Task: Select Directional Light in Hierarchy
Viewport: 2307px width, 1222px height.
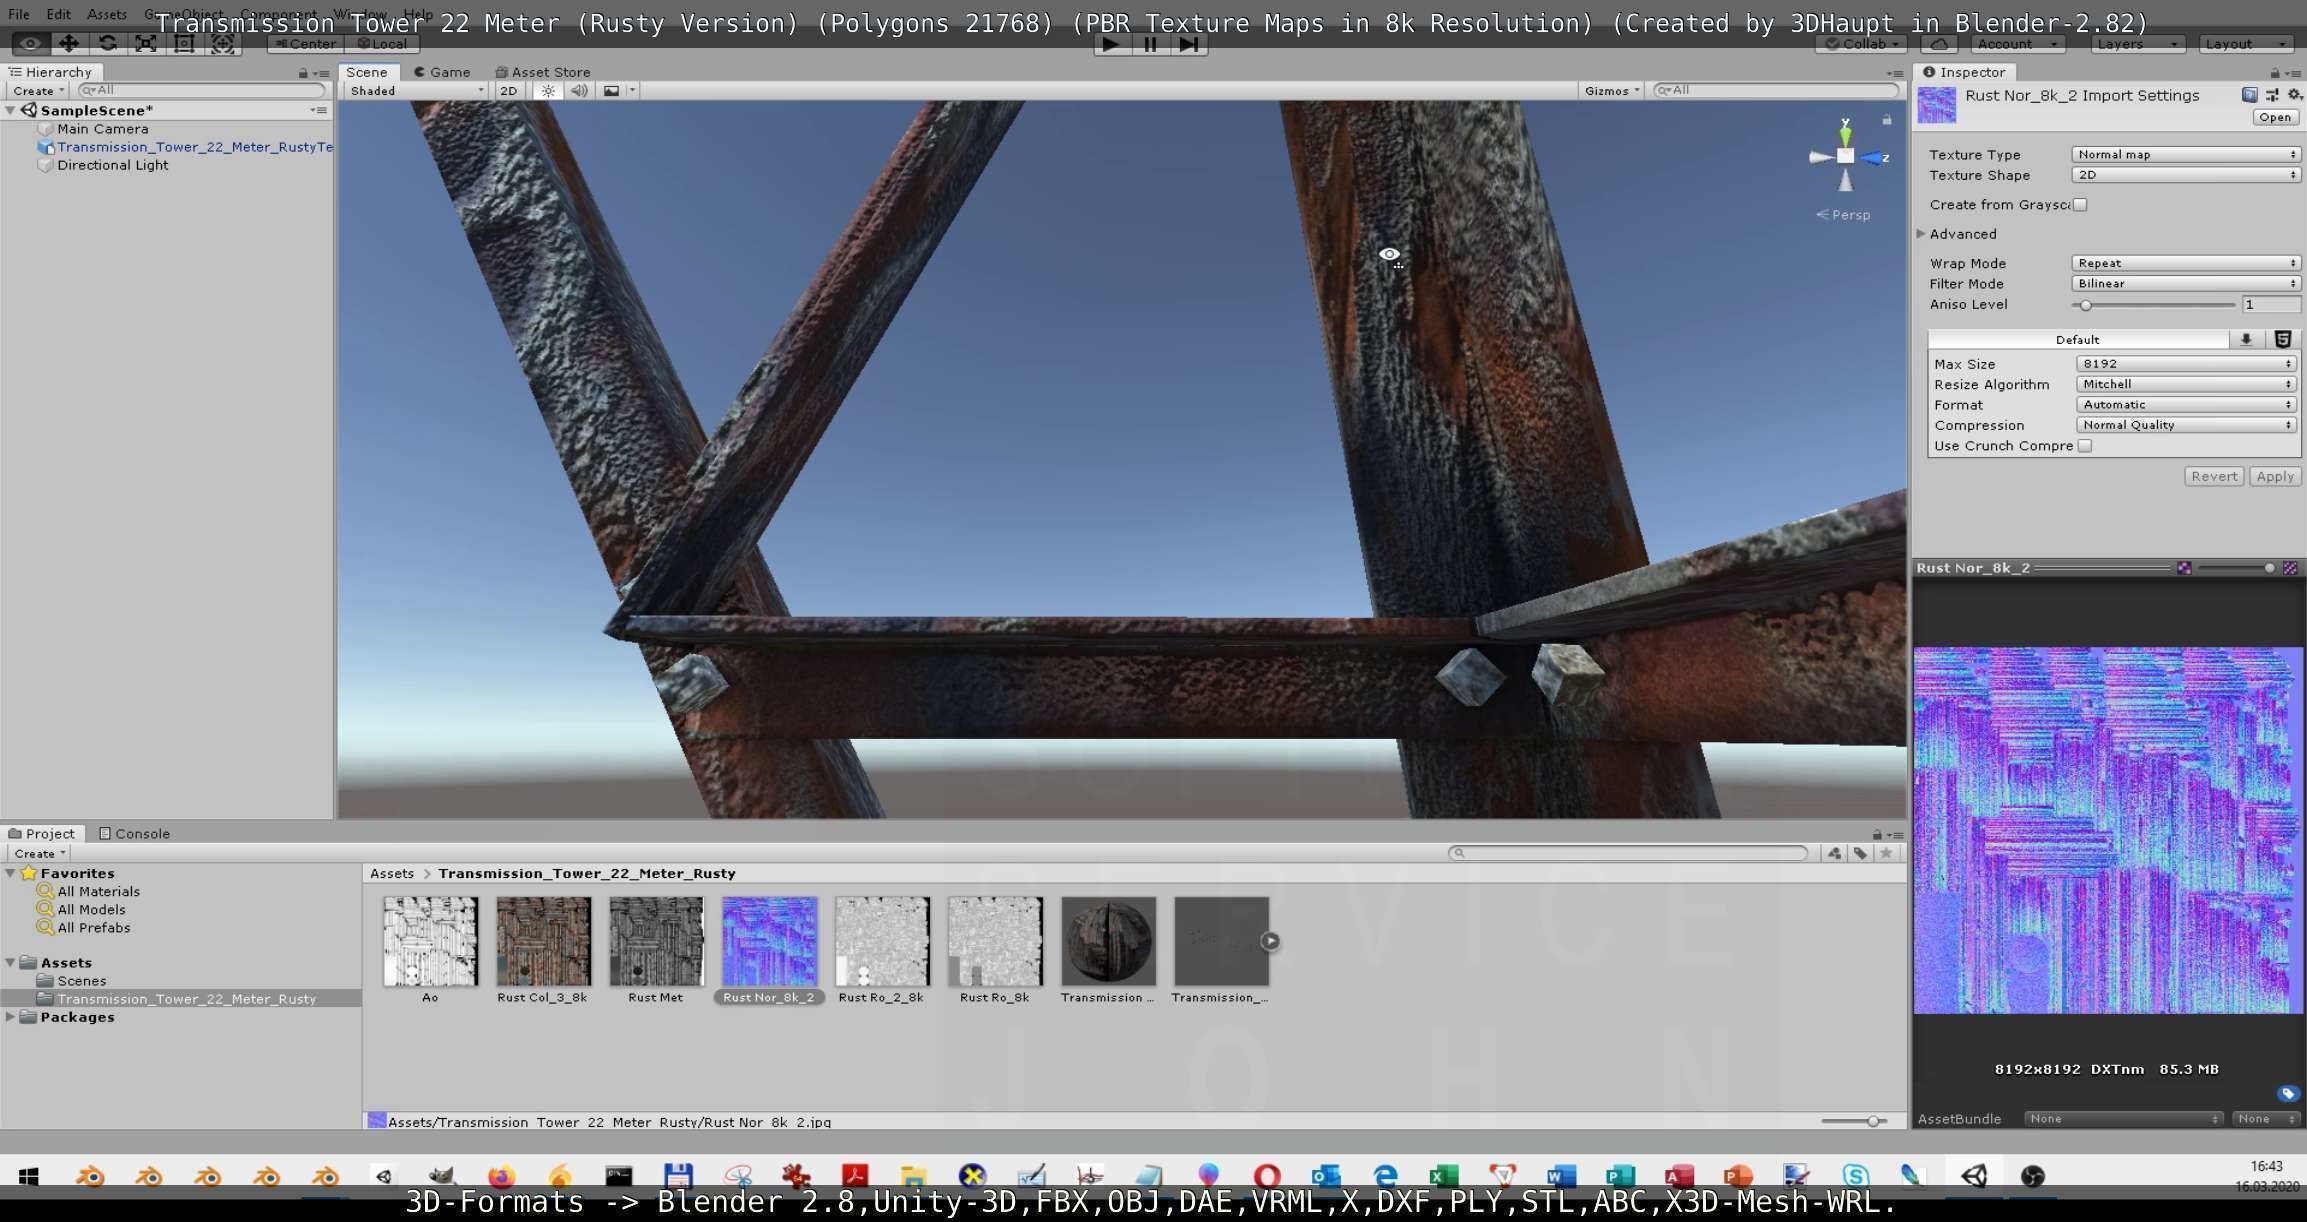Action: [112, 165]
